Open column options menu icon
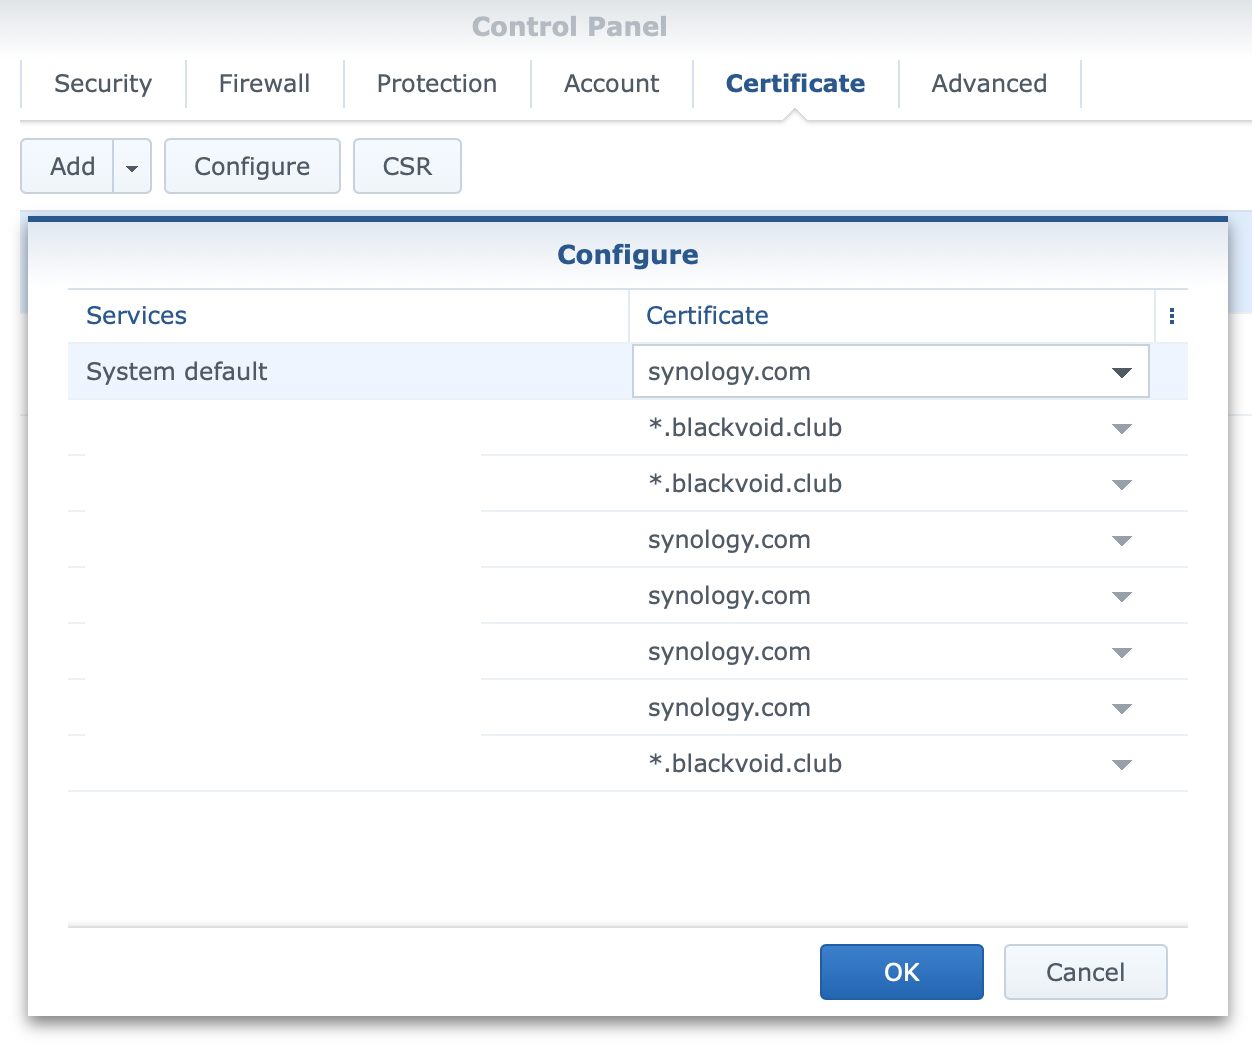Image resolution: width=1252 pixels, height=1050 pixels. pyautogui.click(x=1172, y=316)
